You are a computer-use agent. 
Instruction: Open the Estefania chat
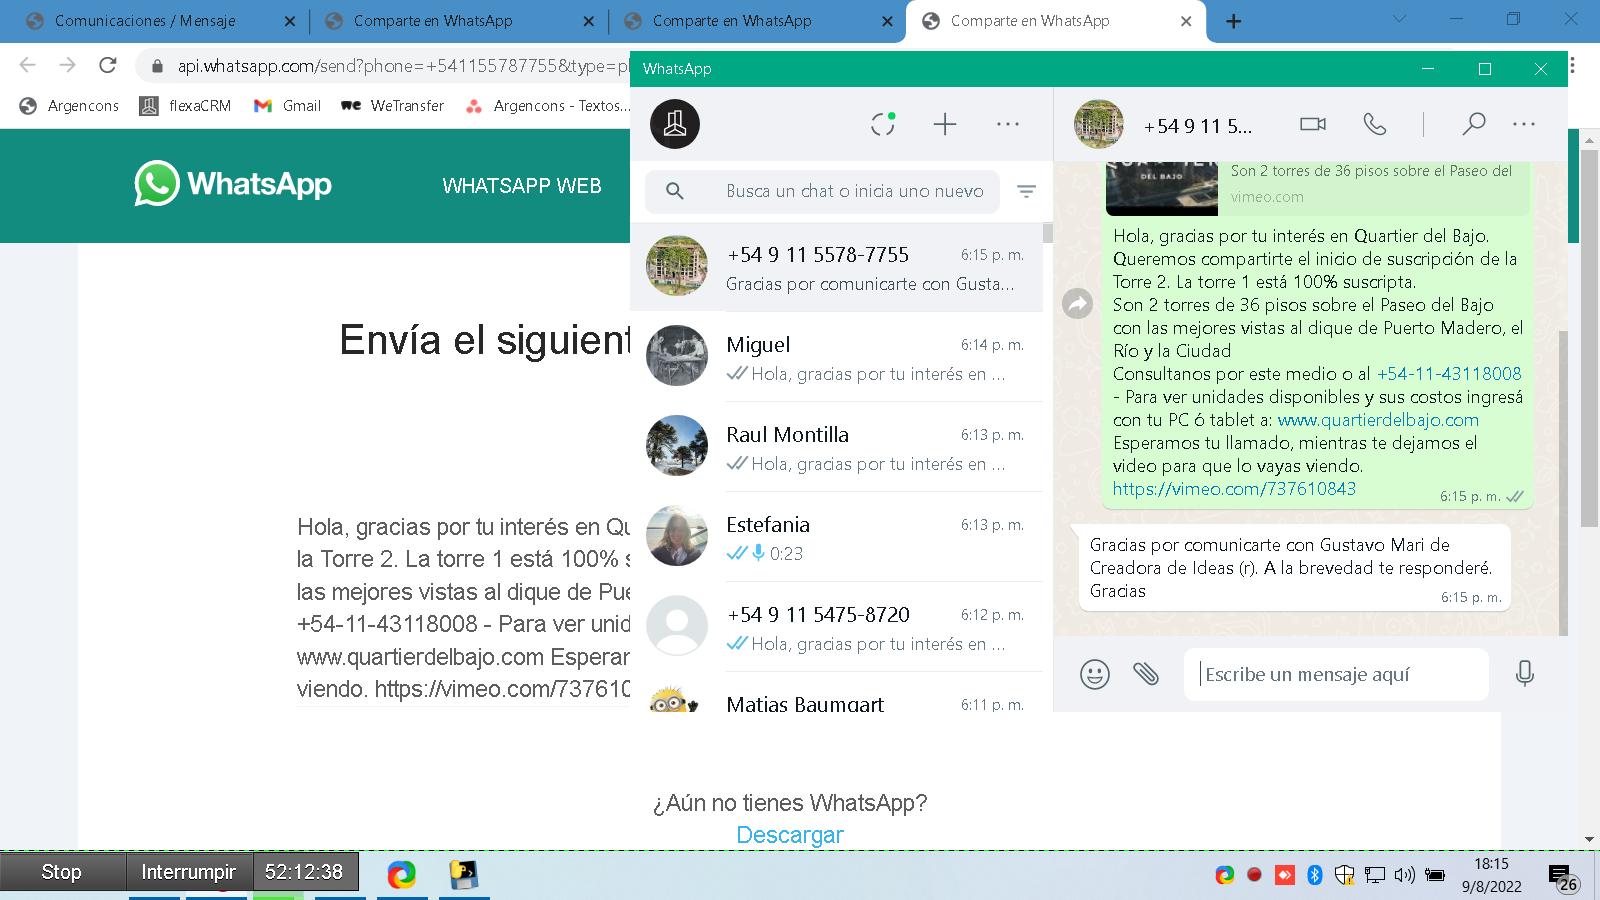[x=836, y=537]
